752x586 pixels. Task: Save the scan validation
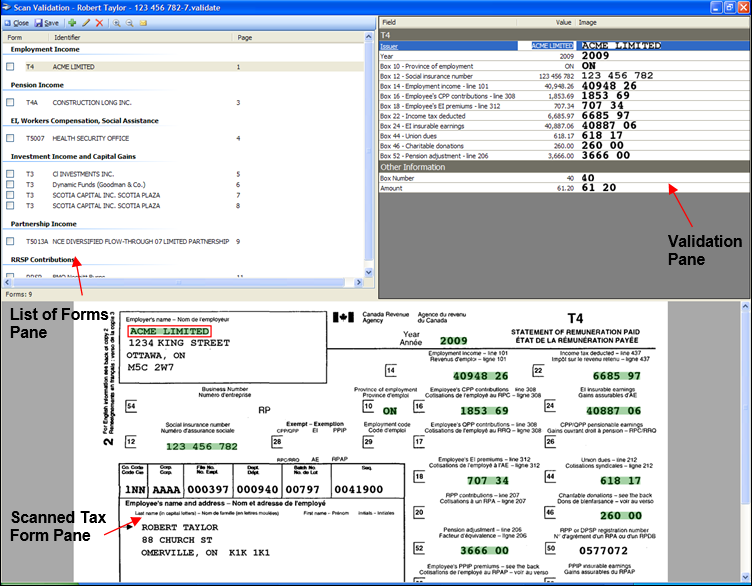[48, 22]
